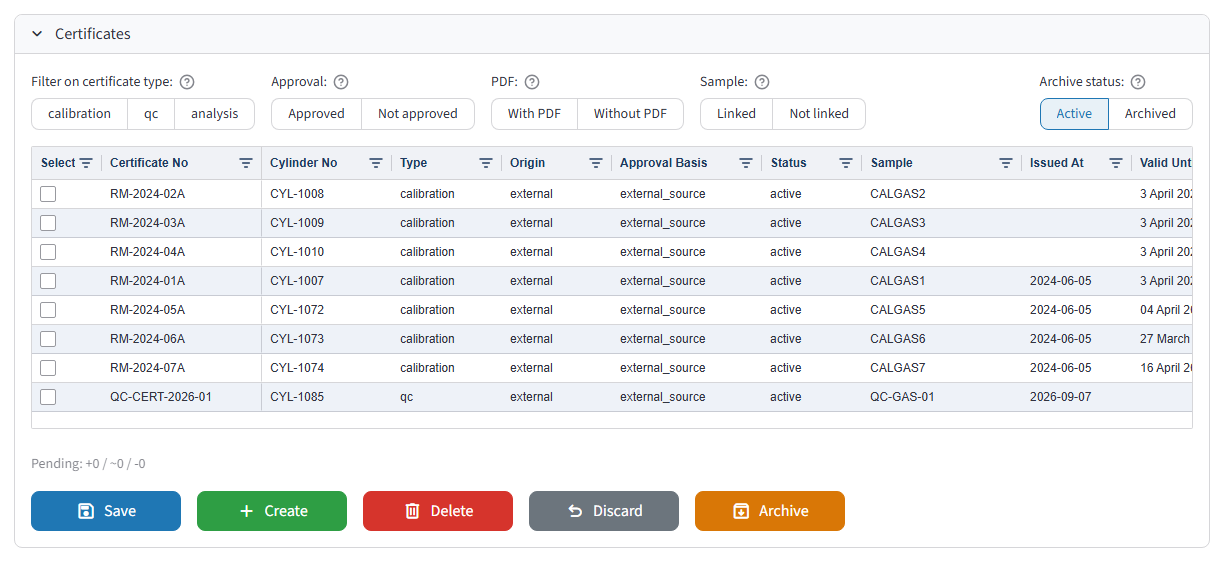Sort by Certificate No column header
This screenshot has height=561, width=1224.
click(x=149, y=163)
